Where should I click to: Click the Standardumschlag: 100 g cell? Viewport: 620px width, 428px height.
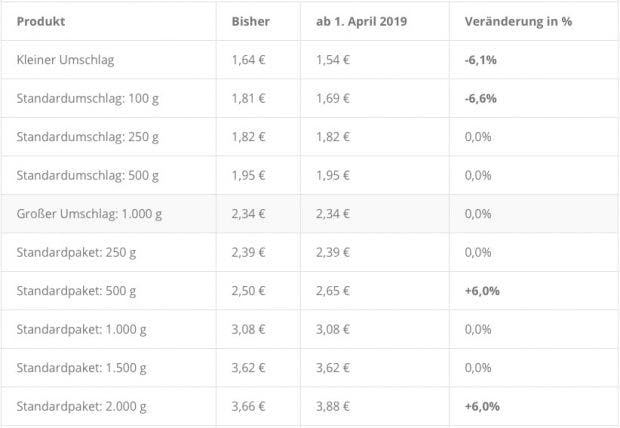[x=88, y=98]
